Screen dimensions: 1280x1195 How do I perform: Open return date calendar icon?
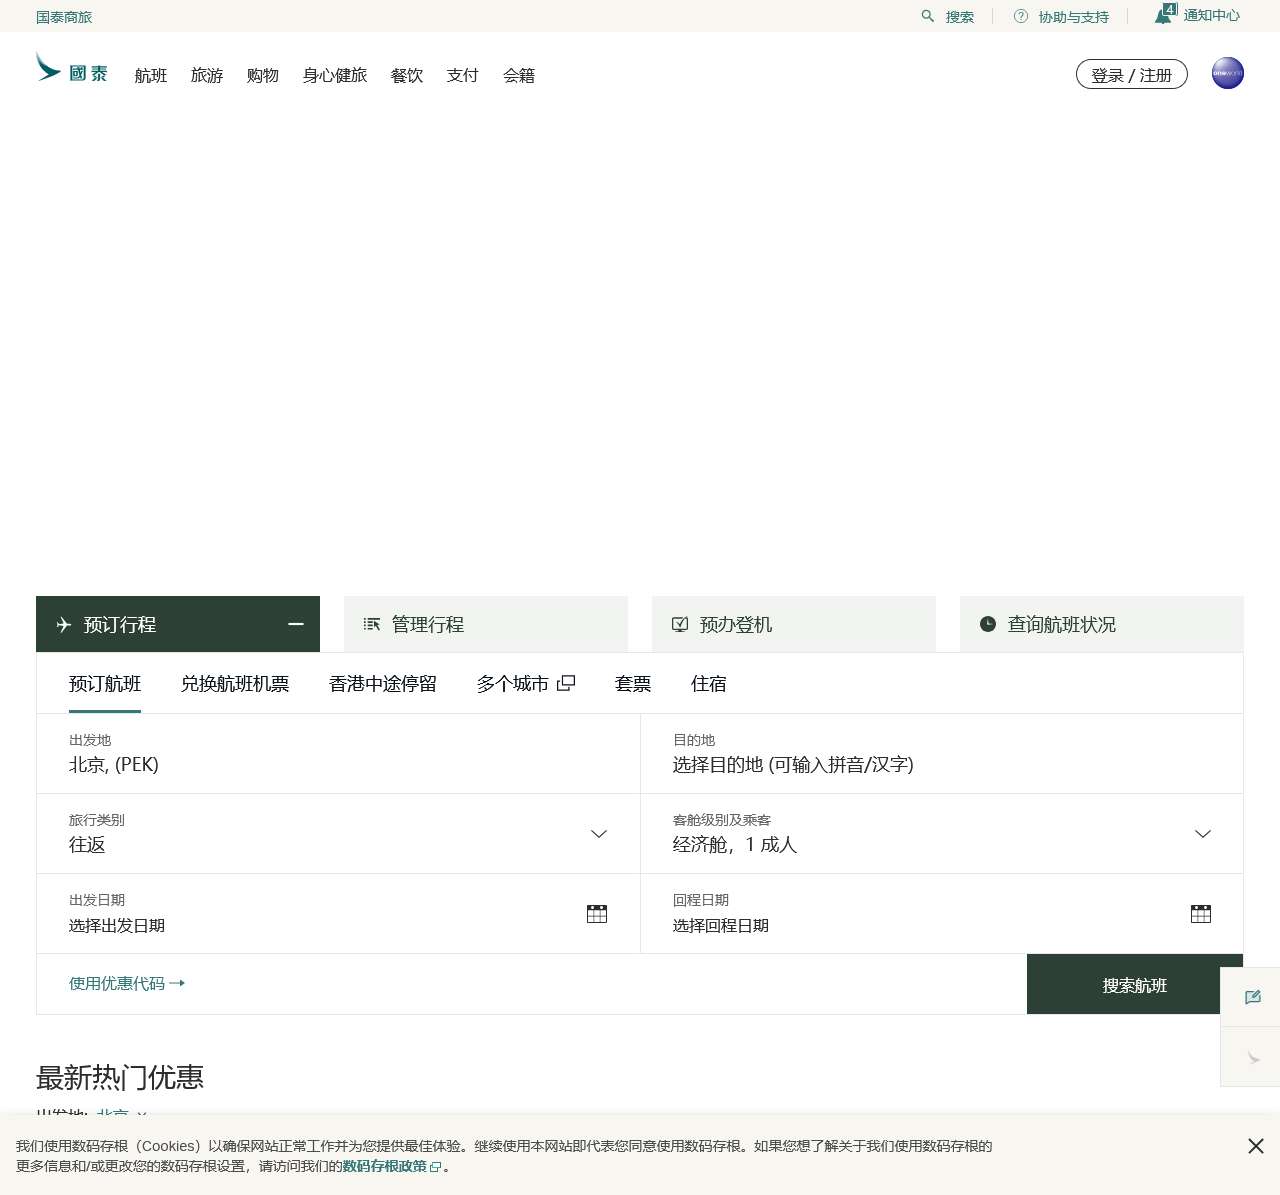(1201, 913)
